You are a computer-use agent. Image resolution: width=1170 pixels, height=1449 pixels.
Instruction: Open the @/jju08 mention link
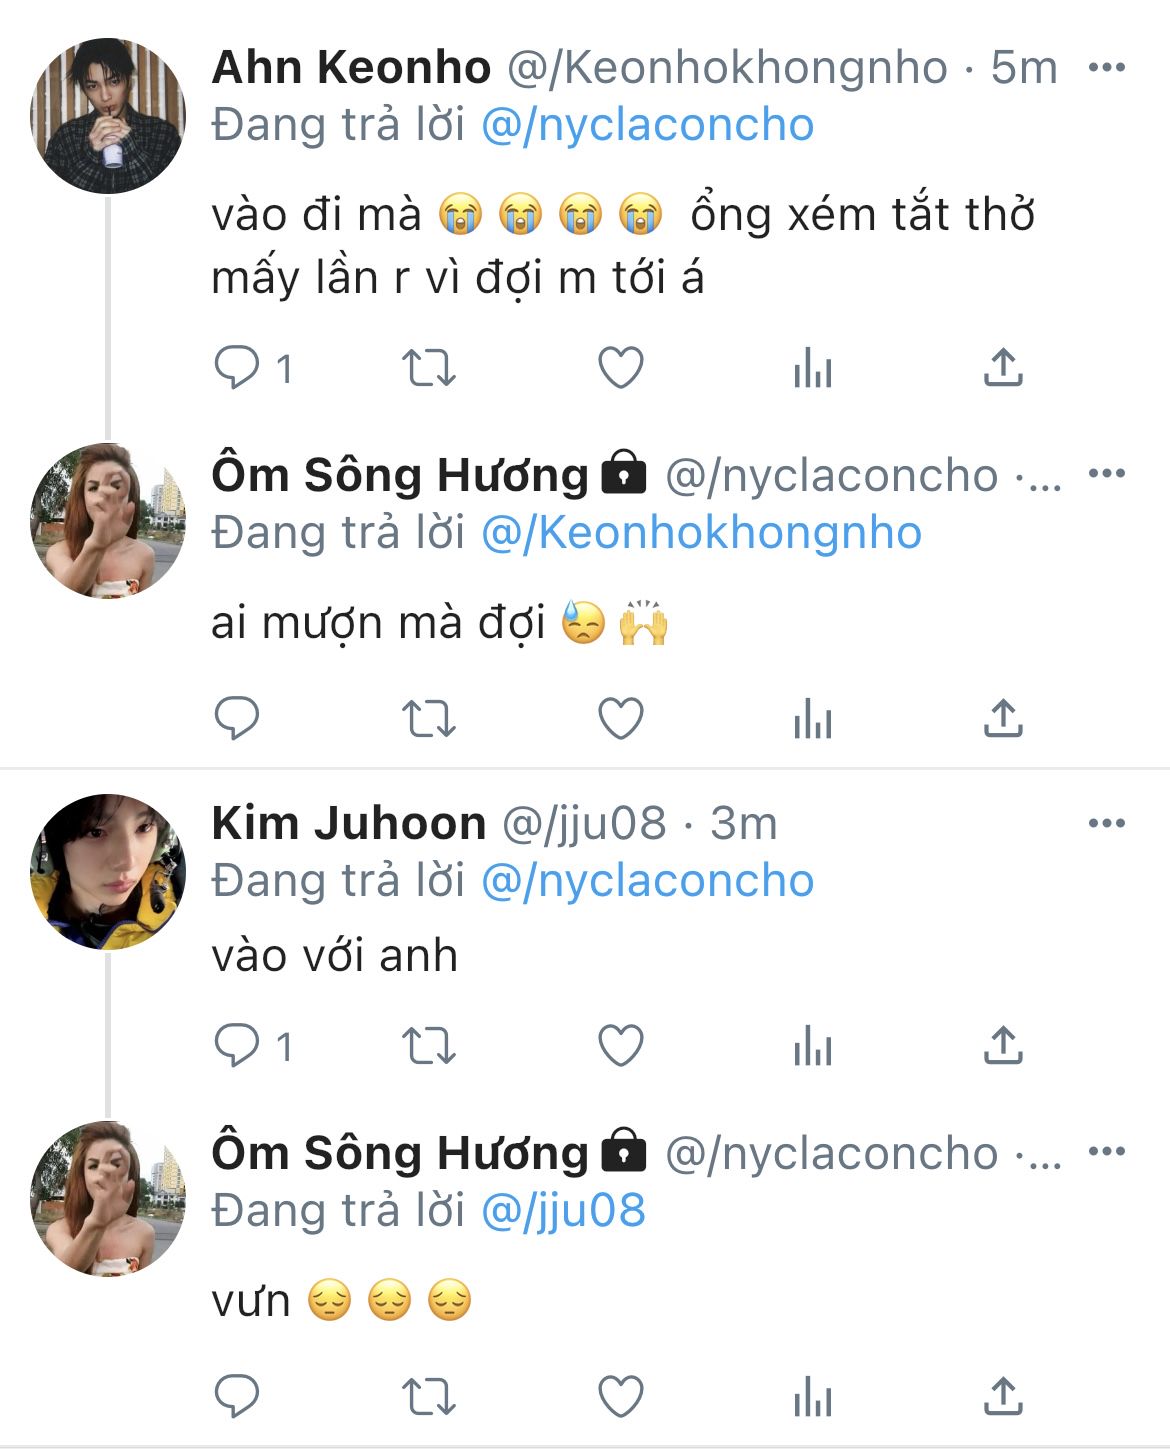pos(563,1211)
